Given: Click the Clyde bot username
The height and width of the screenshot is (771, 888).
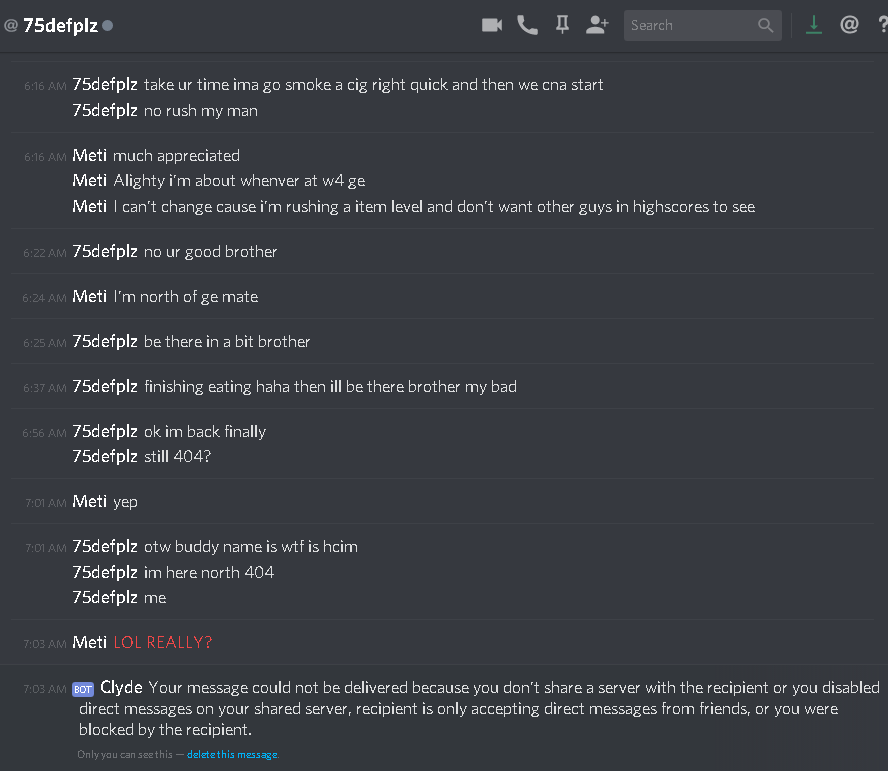Looking at the screenshot, I should coord(121,687).
